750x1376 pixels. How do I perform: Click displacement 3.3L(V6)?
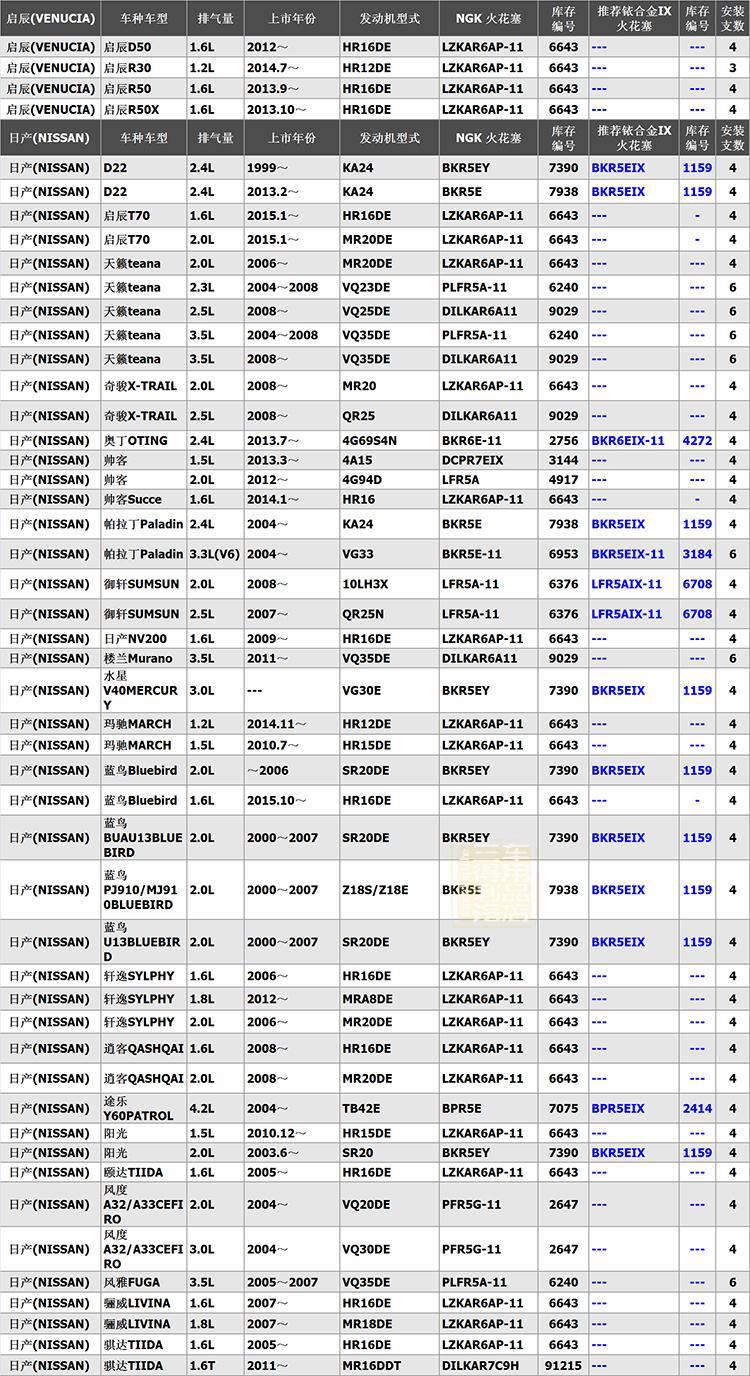tap(215, 554)
